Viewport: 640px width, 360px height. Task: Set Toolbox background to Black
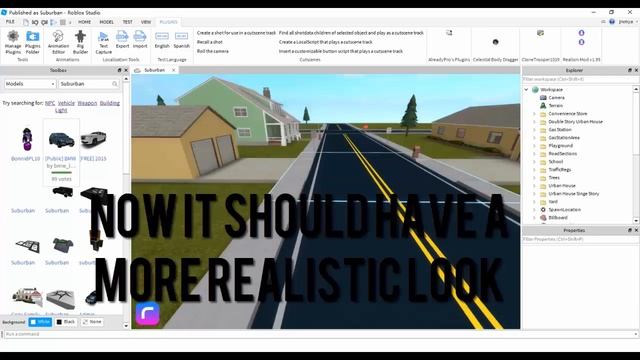click(x=66, y=322)
